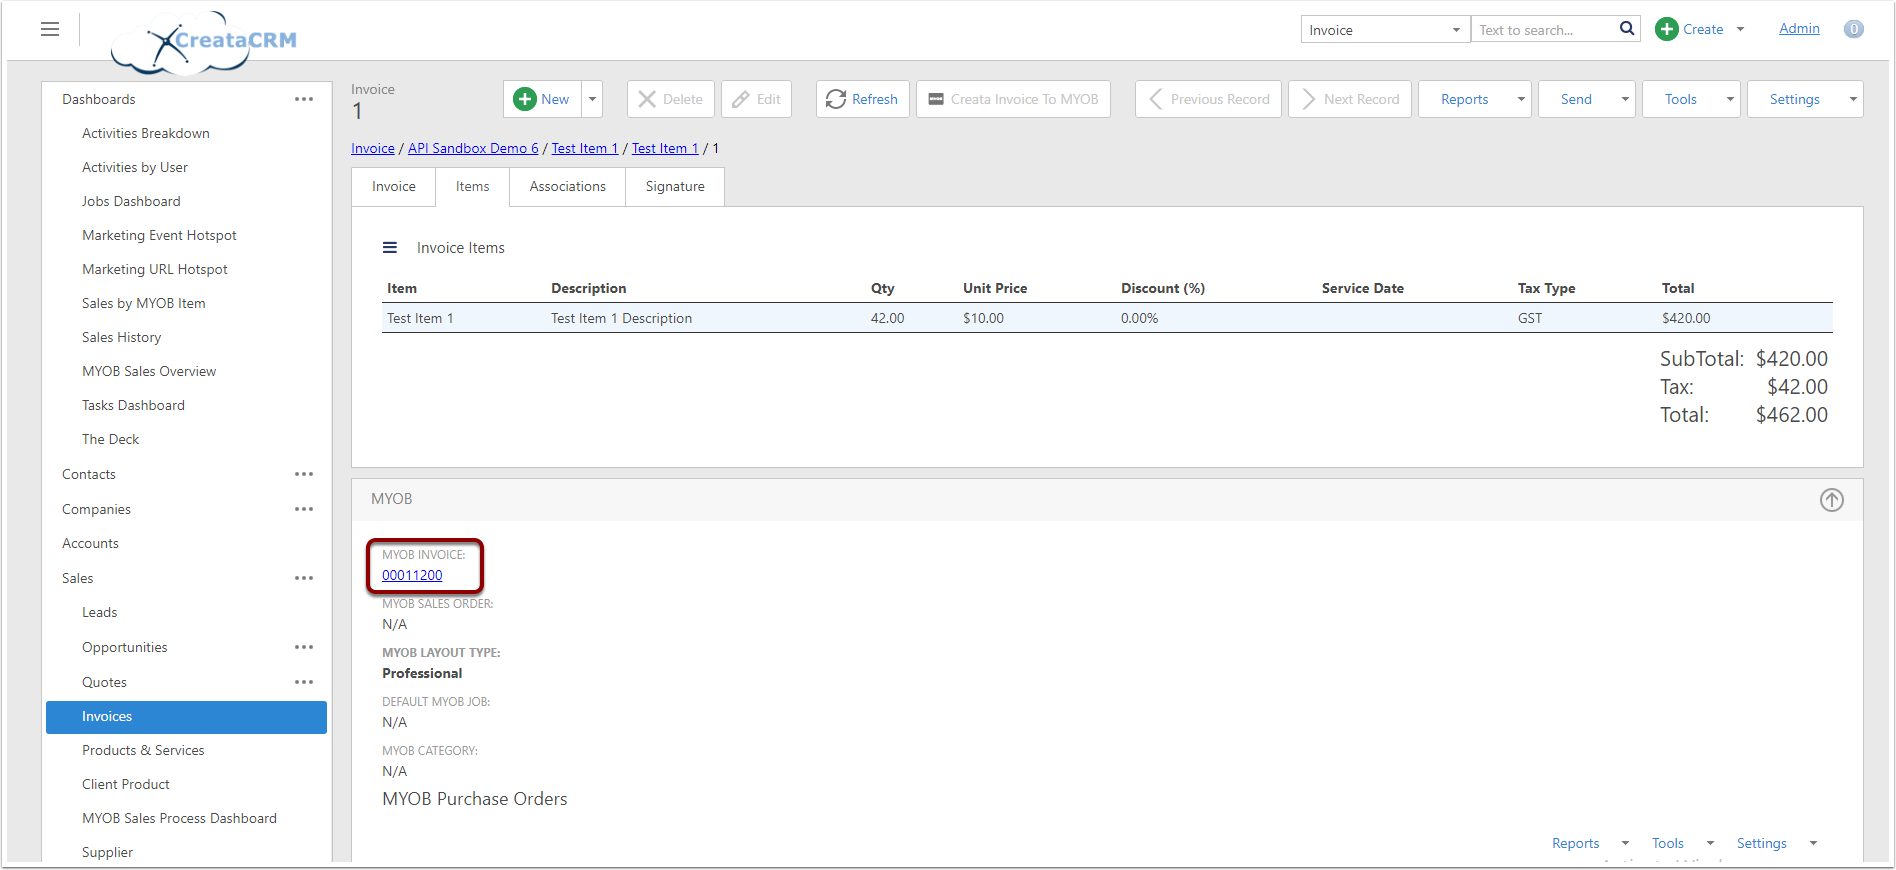Click the Service Date column header
The image size is (1896, 870).
click(x=1362, y=288)
